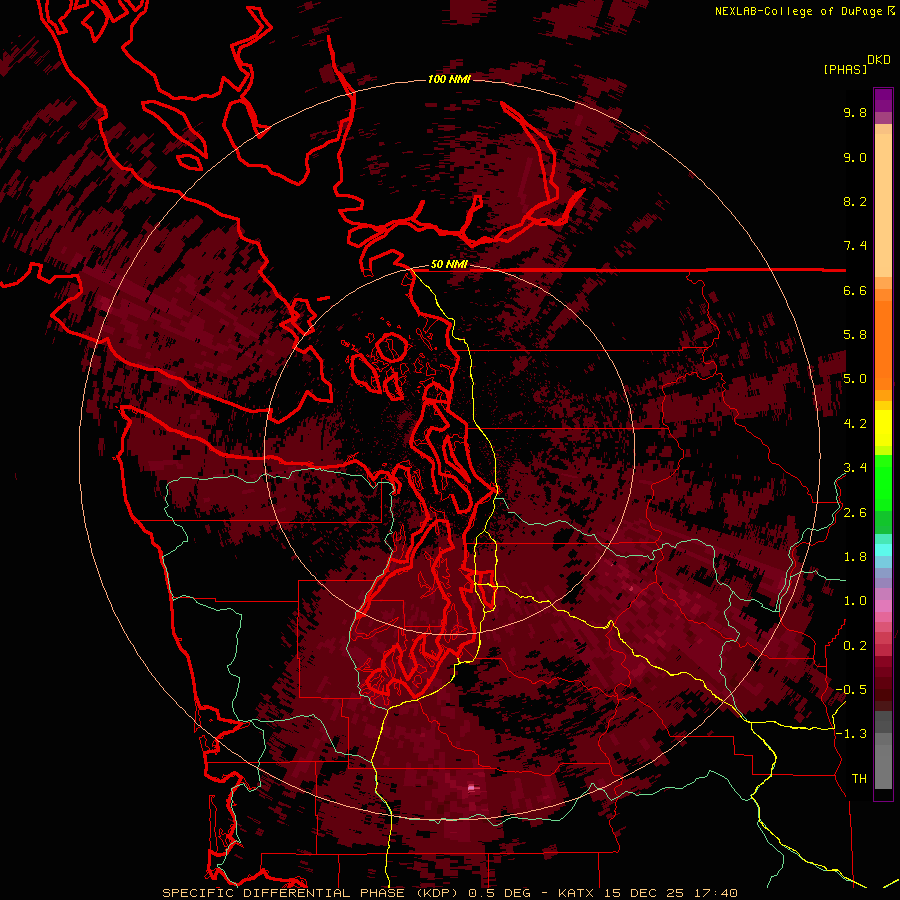Click the KATX radar ID in caption
900x900 pixels.
(x=577, y=893)
